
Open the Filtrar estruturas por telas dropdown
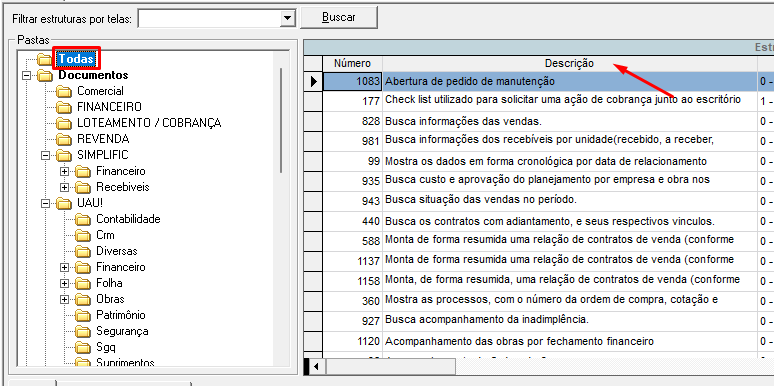(x=287, y=19)
